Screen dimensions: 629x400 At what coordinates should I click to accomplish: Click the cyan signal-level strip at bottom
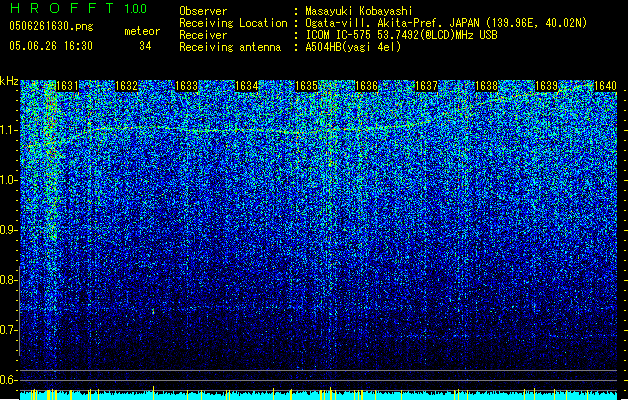[x=318, y=395]
